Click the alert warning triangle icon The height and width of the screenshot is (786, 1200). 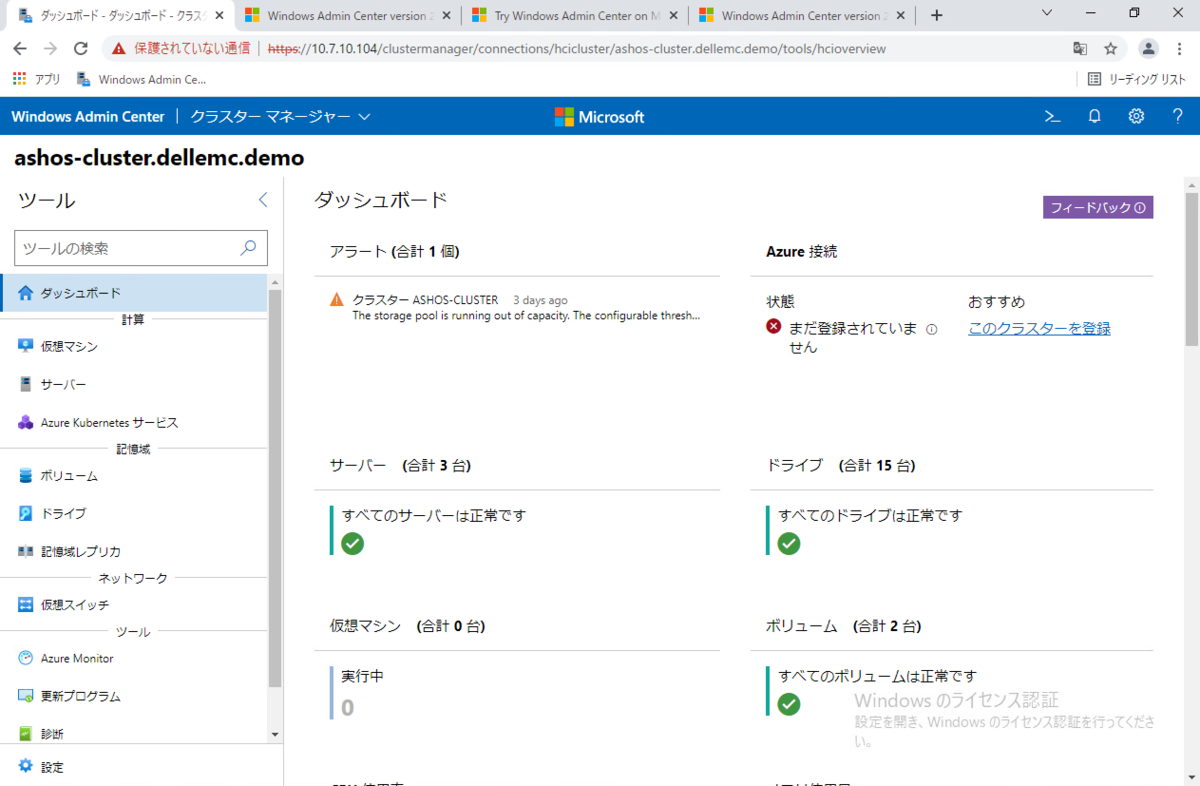(x=337, y=299)
